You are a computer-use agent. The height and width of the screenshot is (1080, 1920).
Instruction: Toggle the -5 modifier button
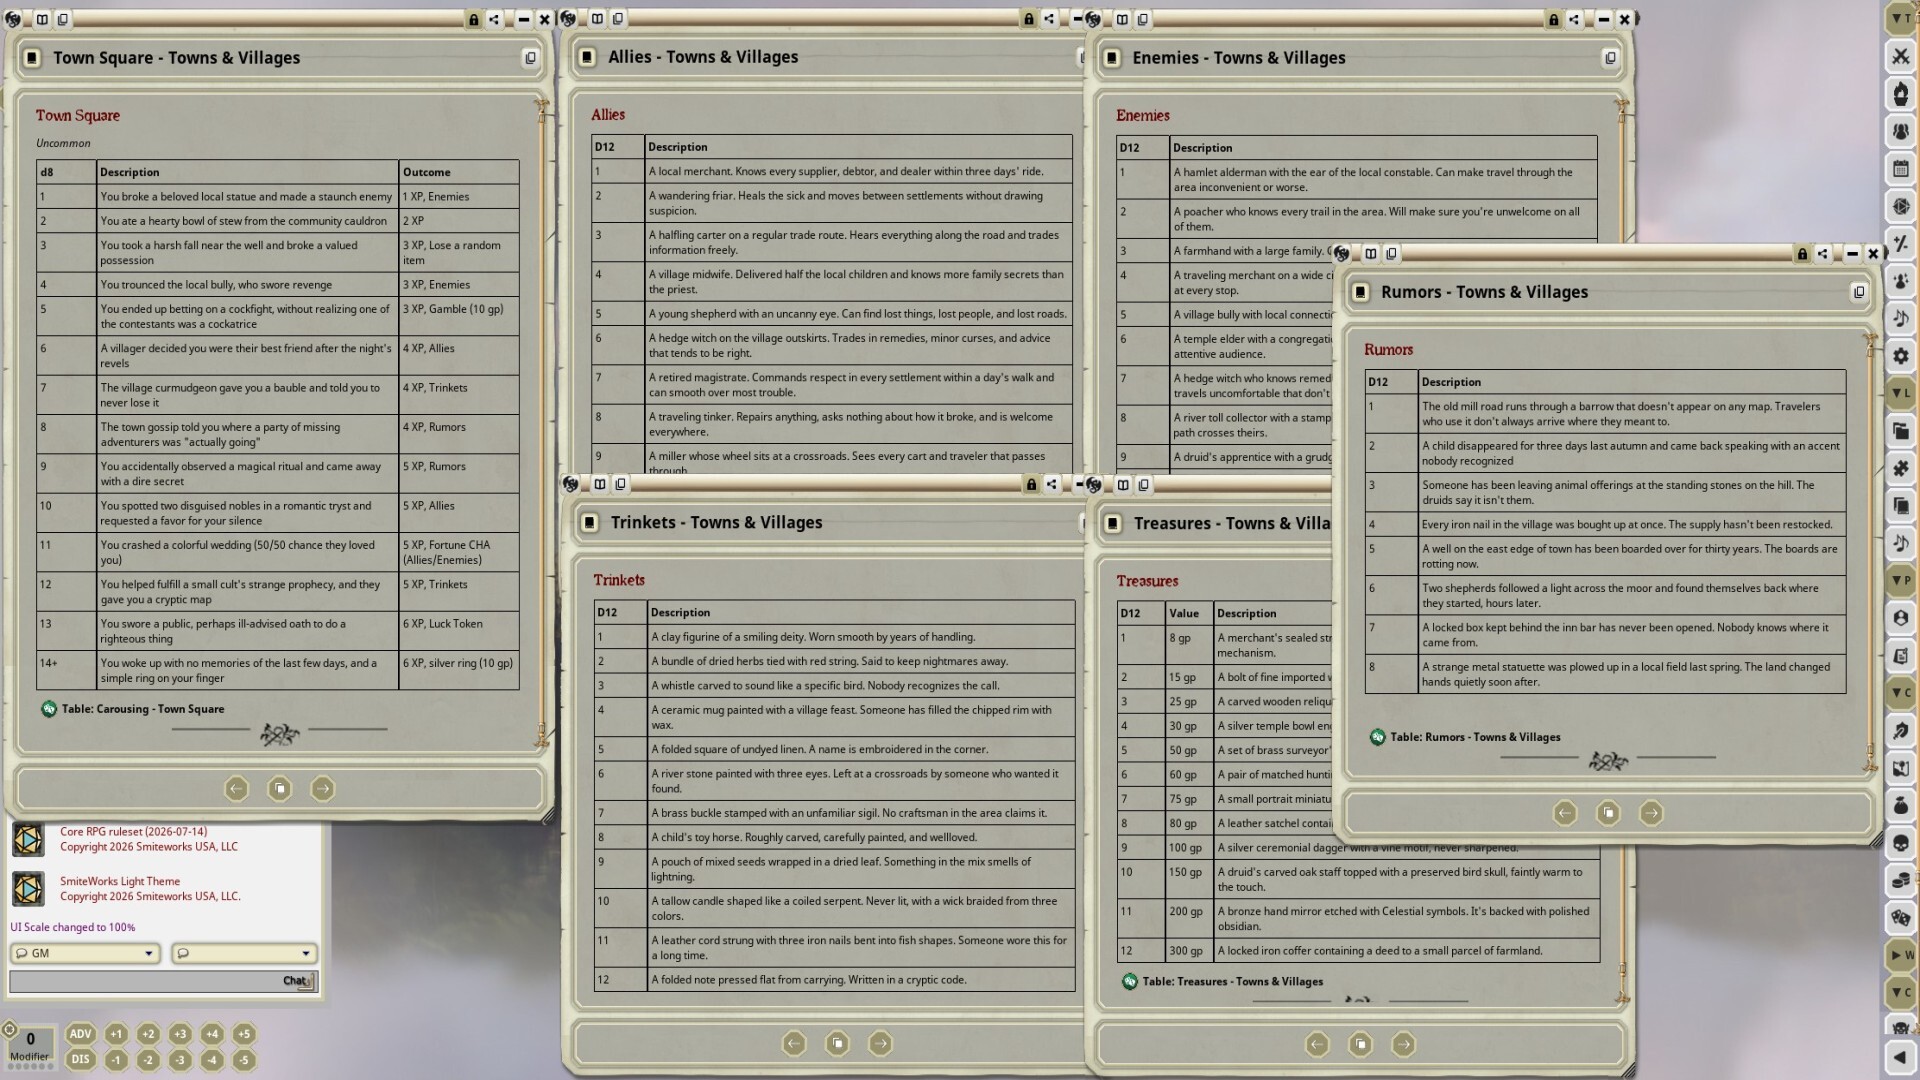[244, 1060]
